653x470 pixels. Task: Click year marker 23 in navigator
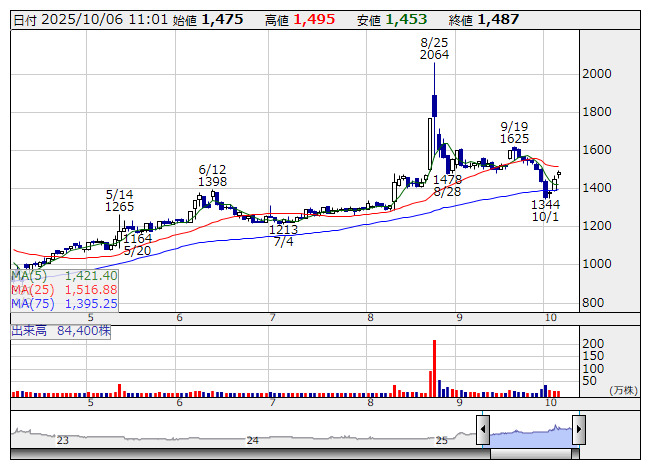click(62, 440)
